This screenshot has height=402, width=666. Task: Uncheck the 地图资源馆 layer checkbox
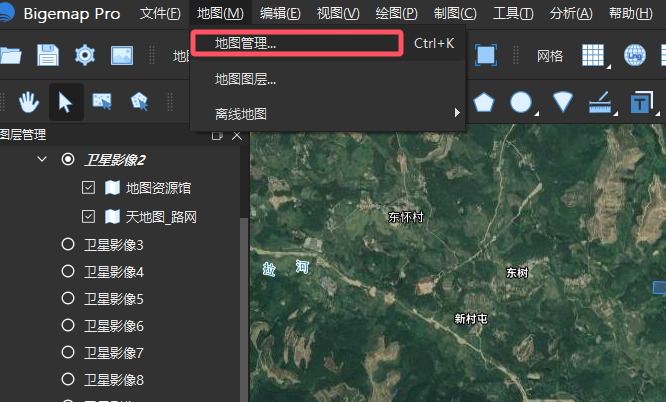point(88,187)
